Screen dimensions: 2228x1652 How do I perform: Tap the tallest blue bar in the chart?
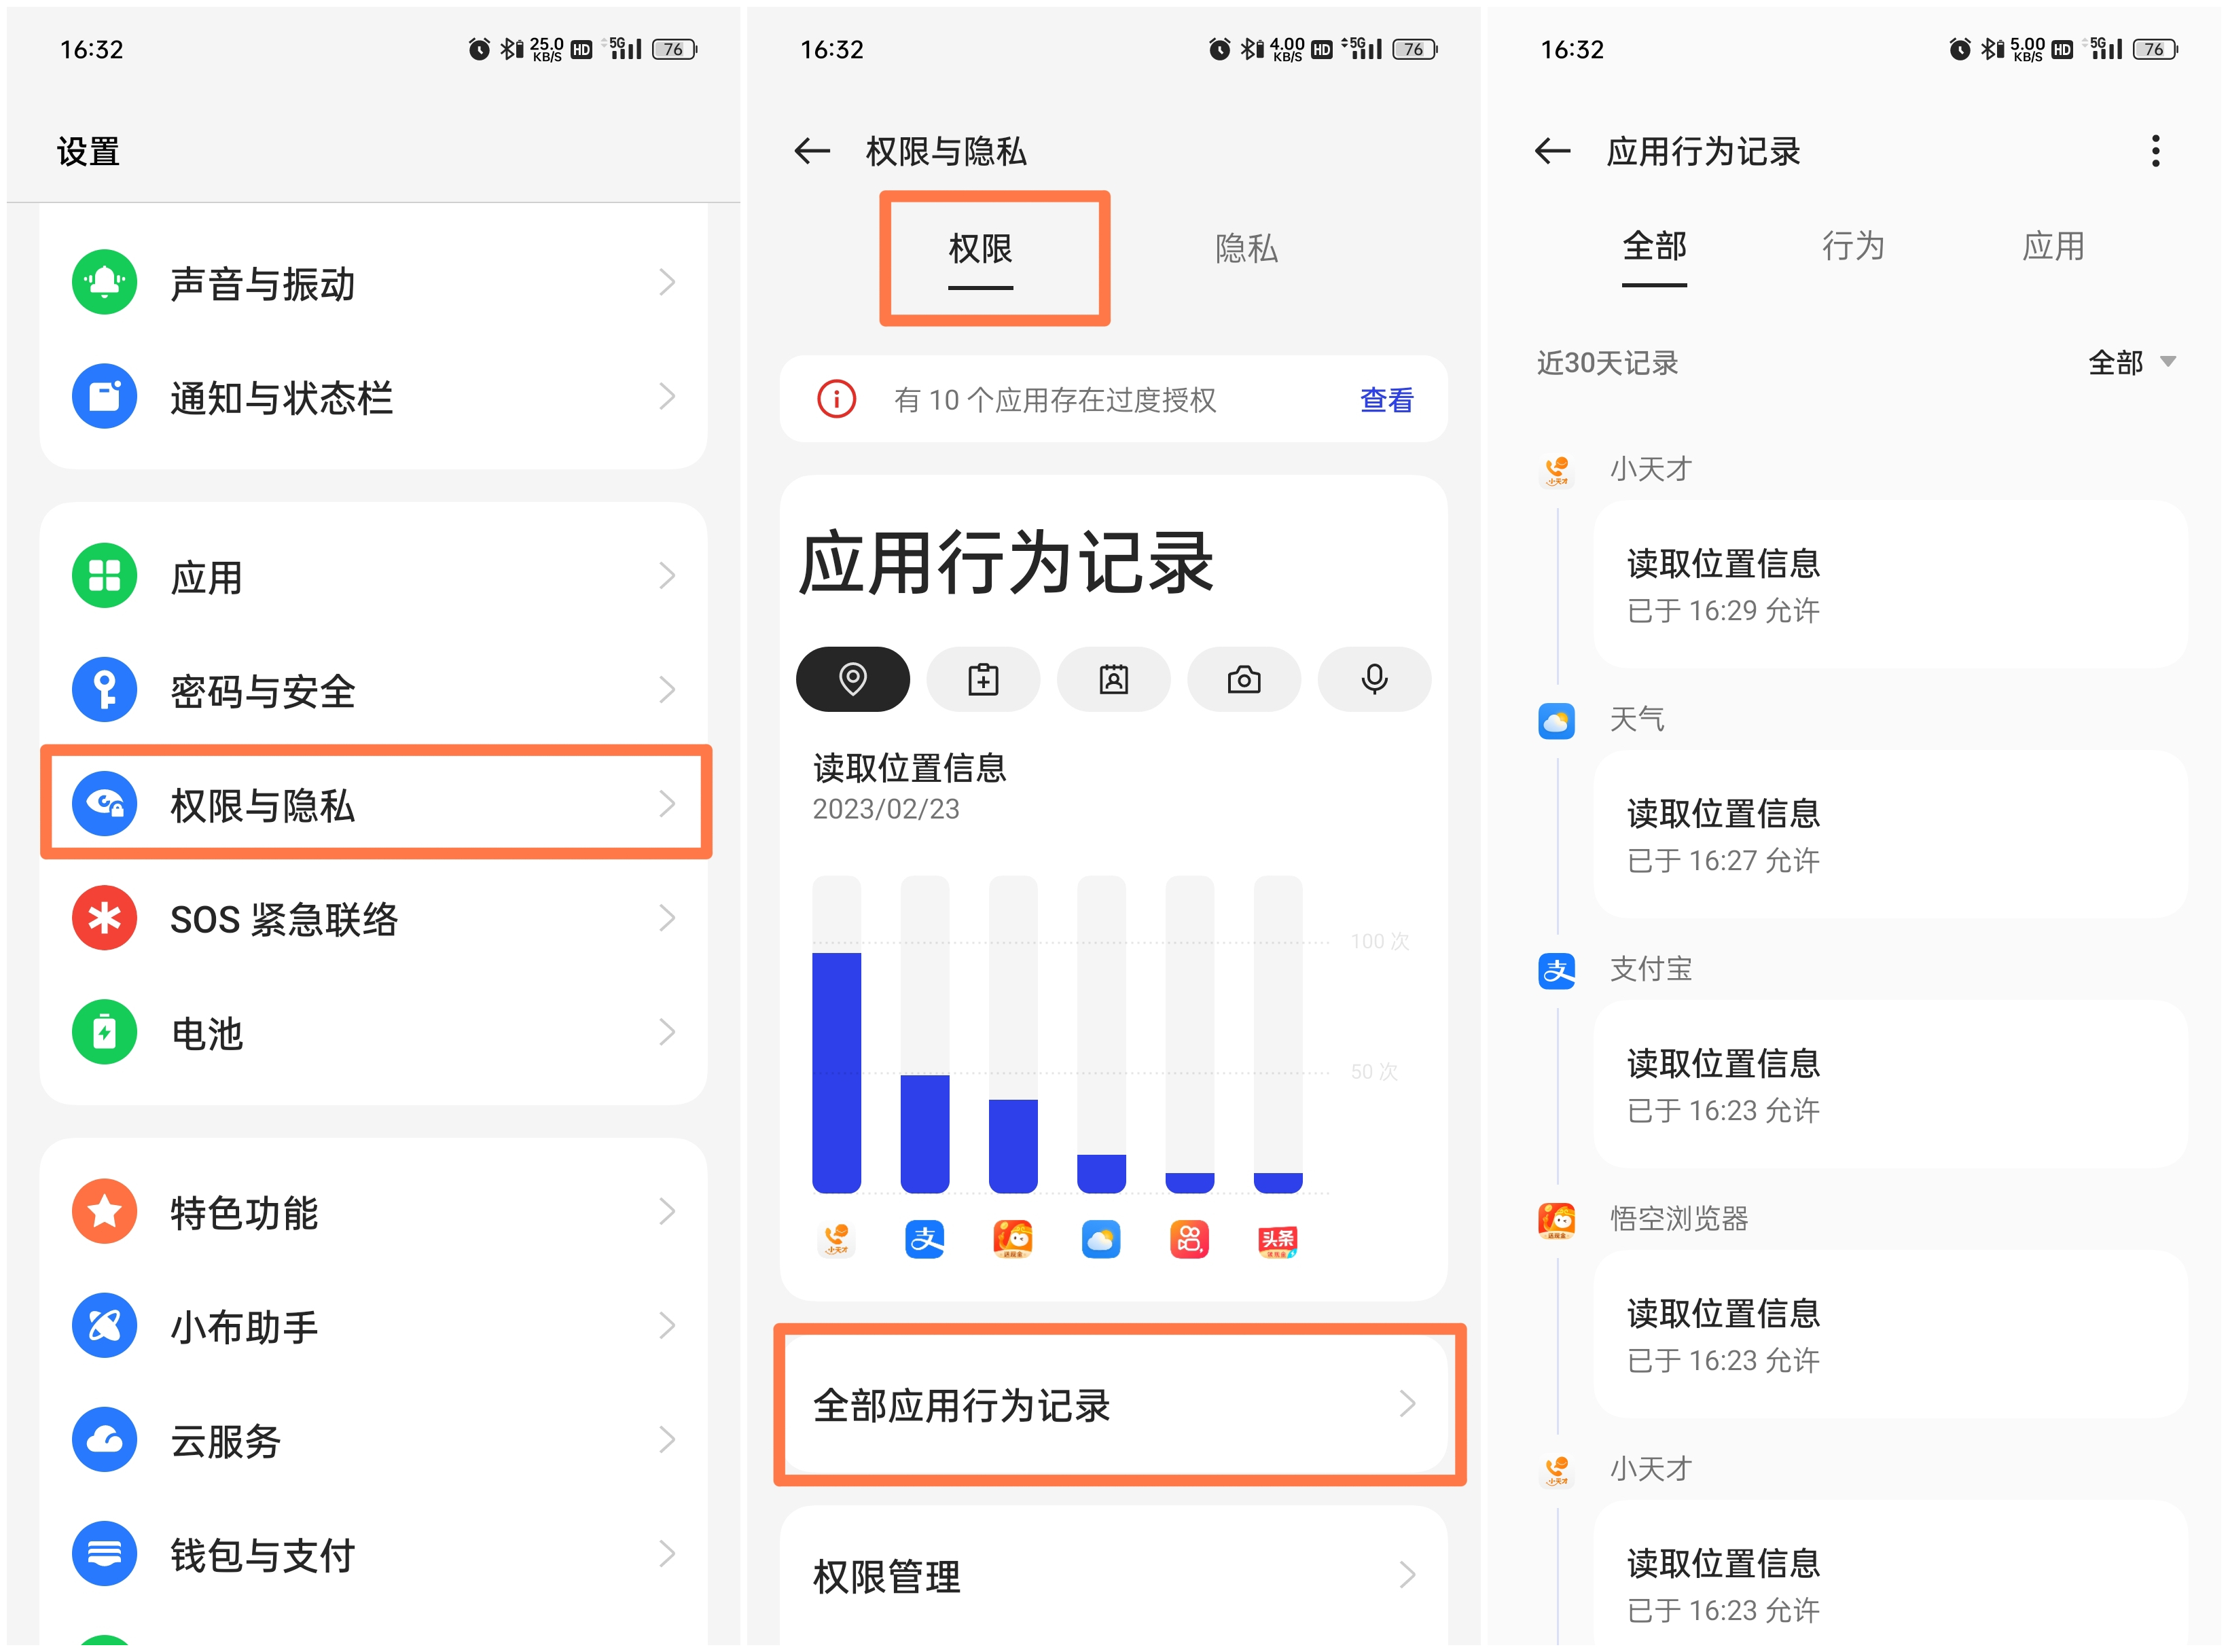coord(837,1070)
